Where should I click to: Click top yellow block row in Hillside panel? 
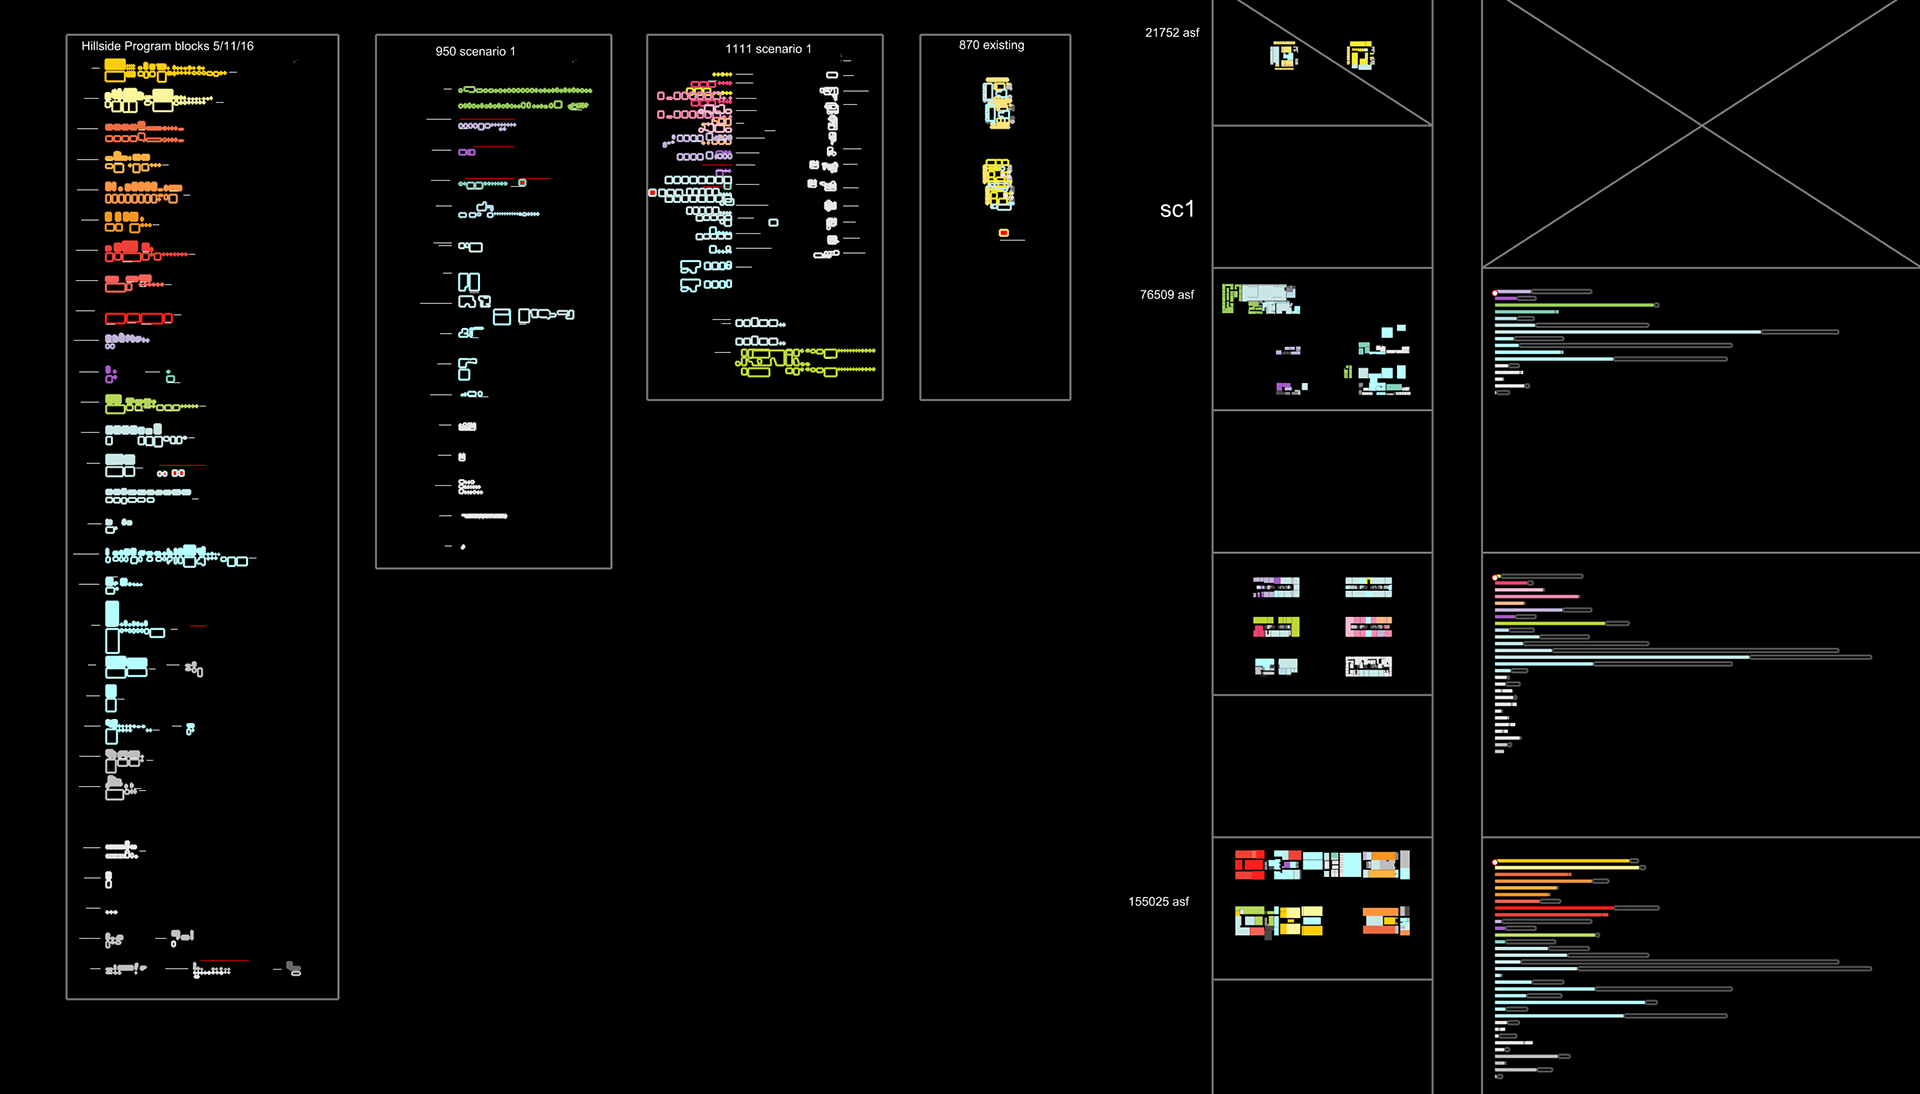165,71
